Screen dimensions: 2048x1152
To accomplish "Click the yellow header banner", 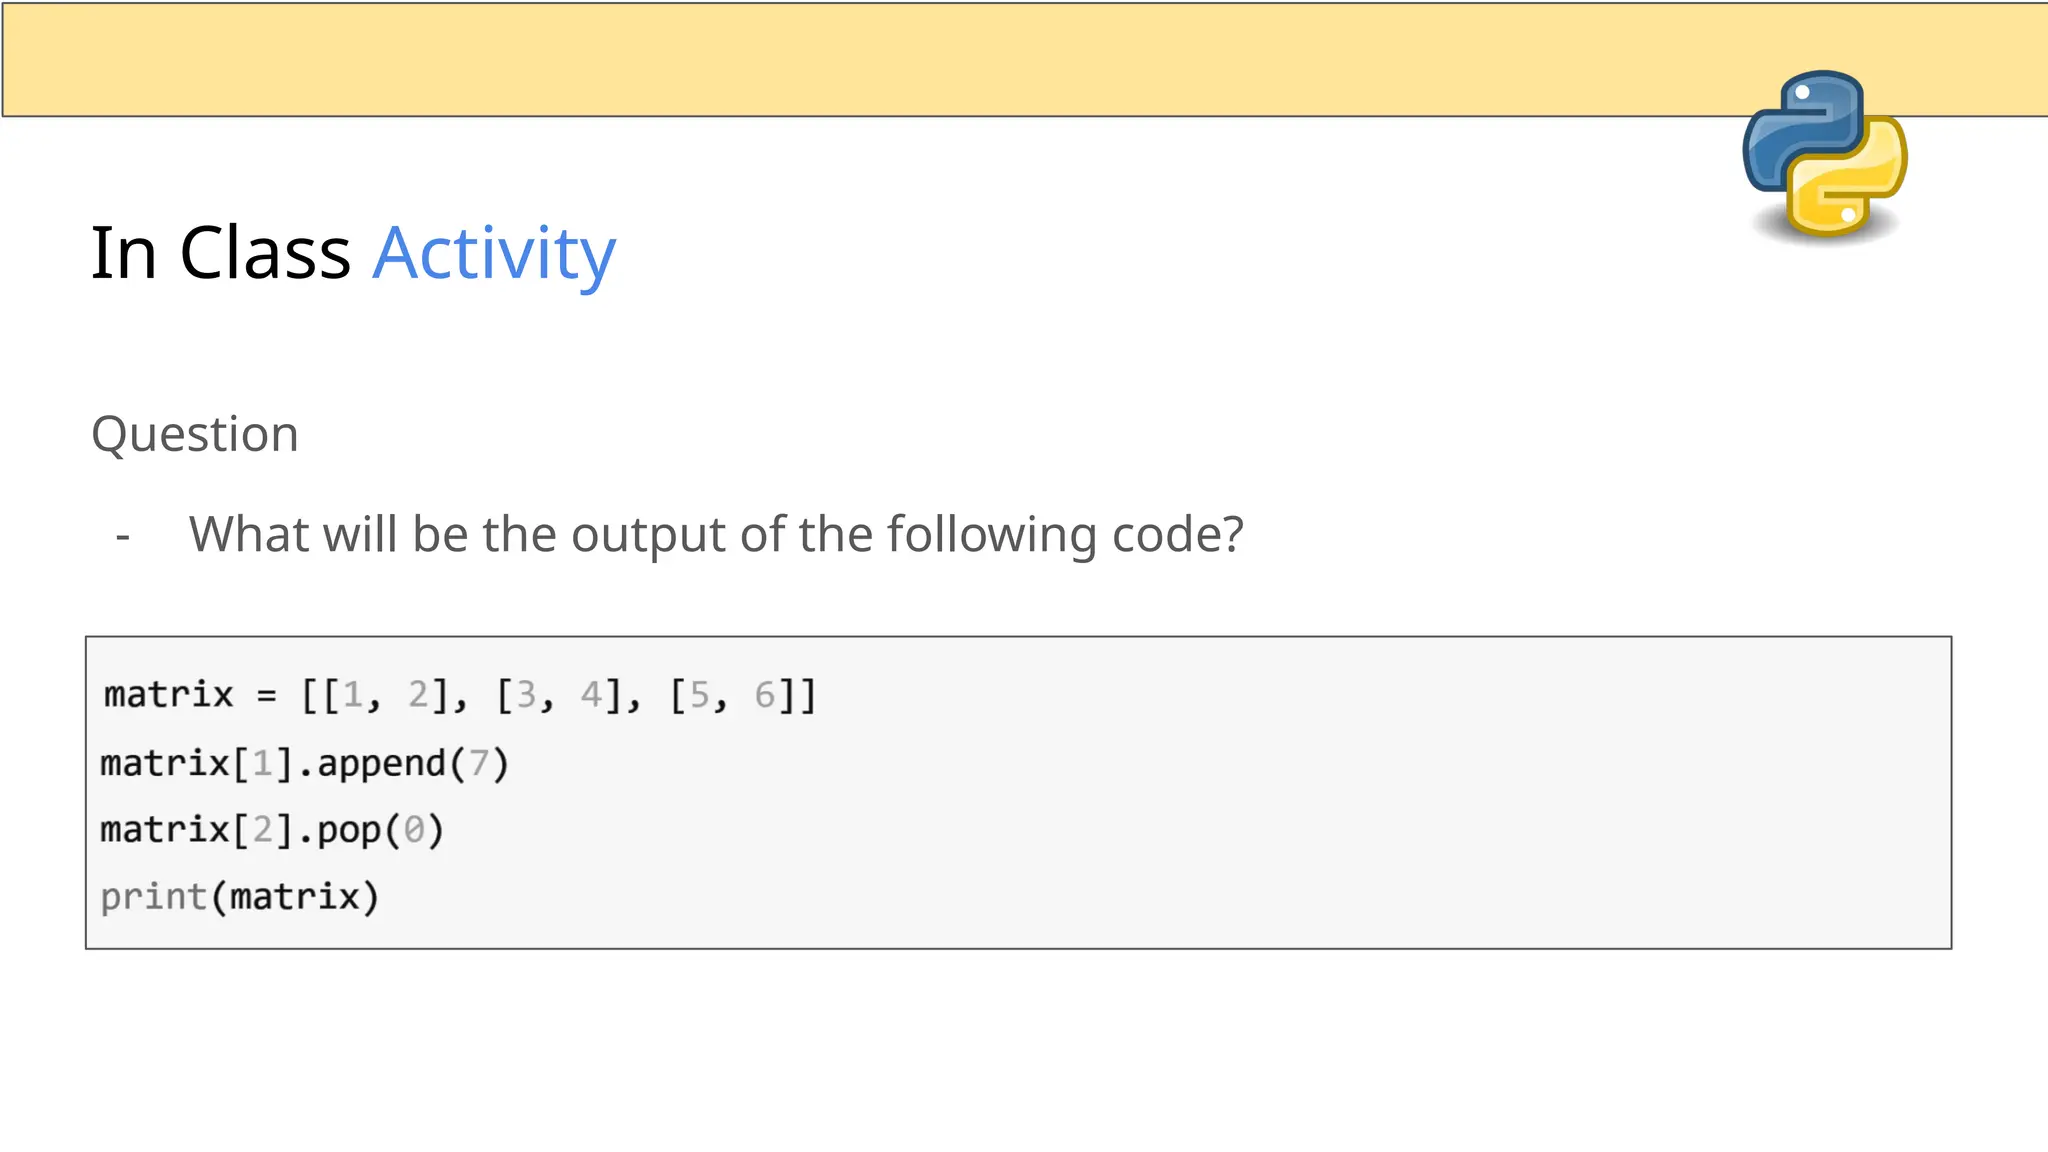I will click(x=1024, y=59).
